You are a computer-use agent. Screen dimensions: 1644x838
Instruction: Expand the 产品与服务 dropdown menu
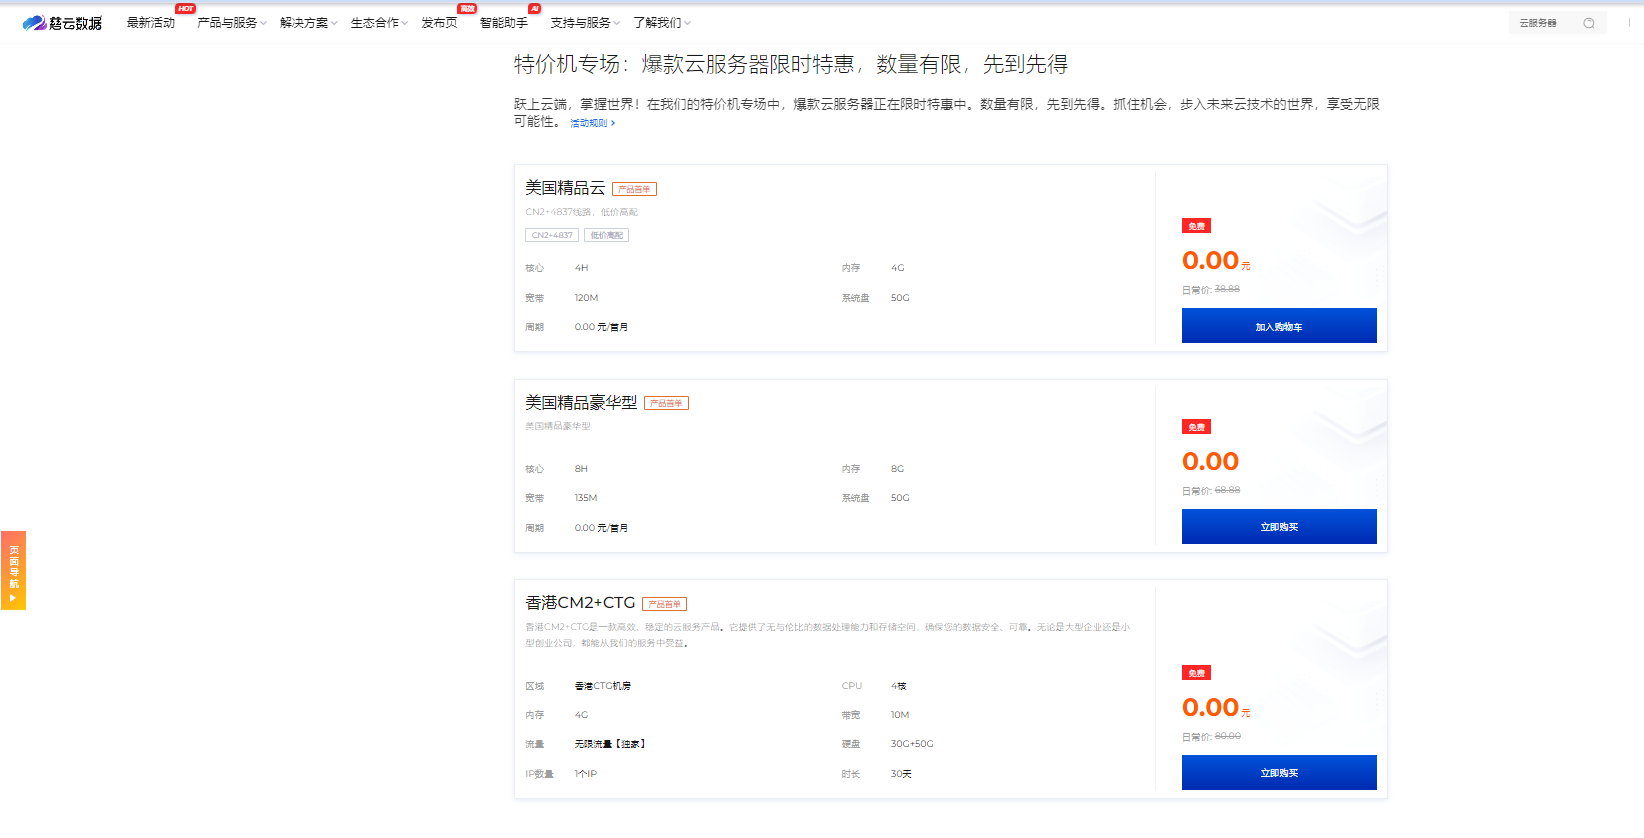pyautogui.click(x=231, y=23)
